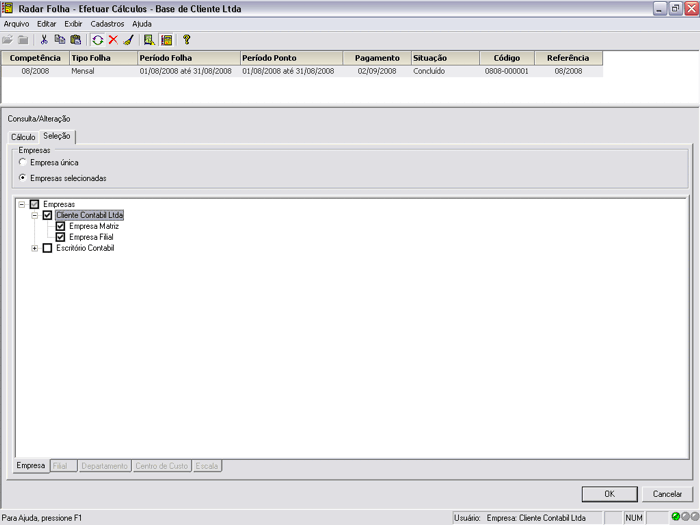Click the Paste clipboard icon
Screen dimensions: 700x525
coord(75,40)
